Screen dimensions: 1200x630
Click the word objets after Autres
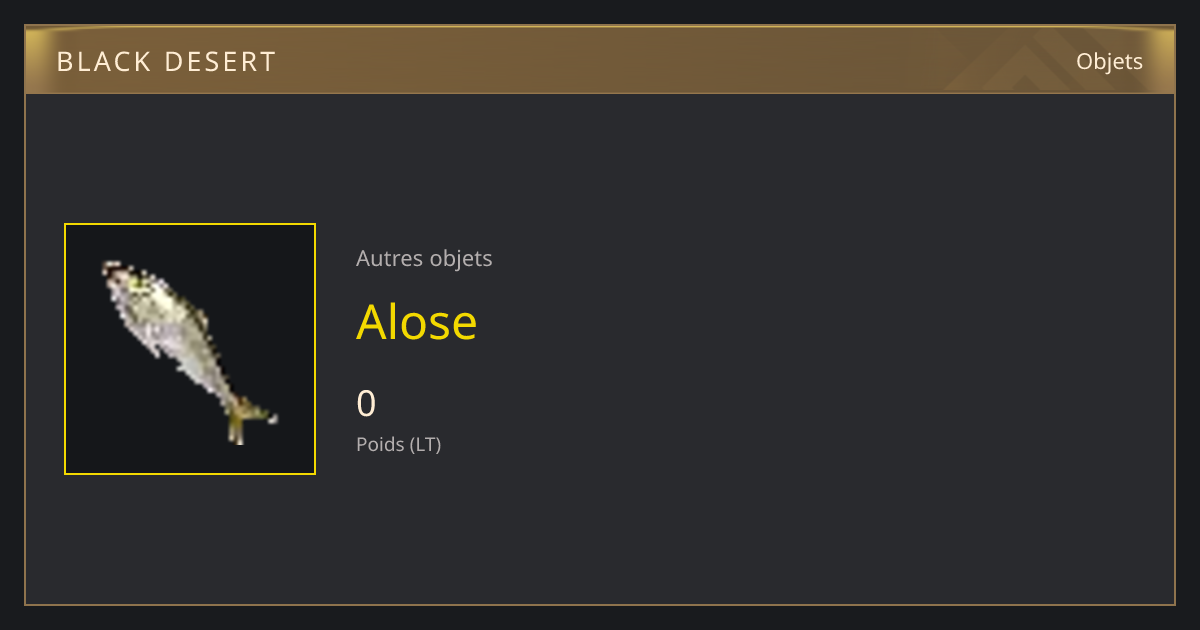pos(461,259)
